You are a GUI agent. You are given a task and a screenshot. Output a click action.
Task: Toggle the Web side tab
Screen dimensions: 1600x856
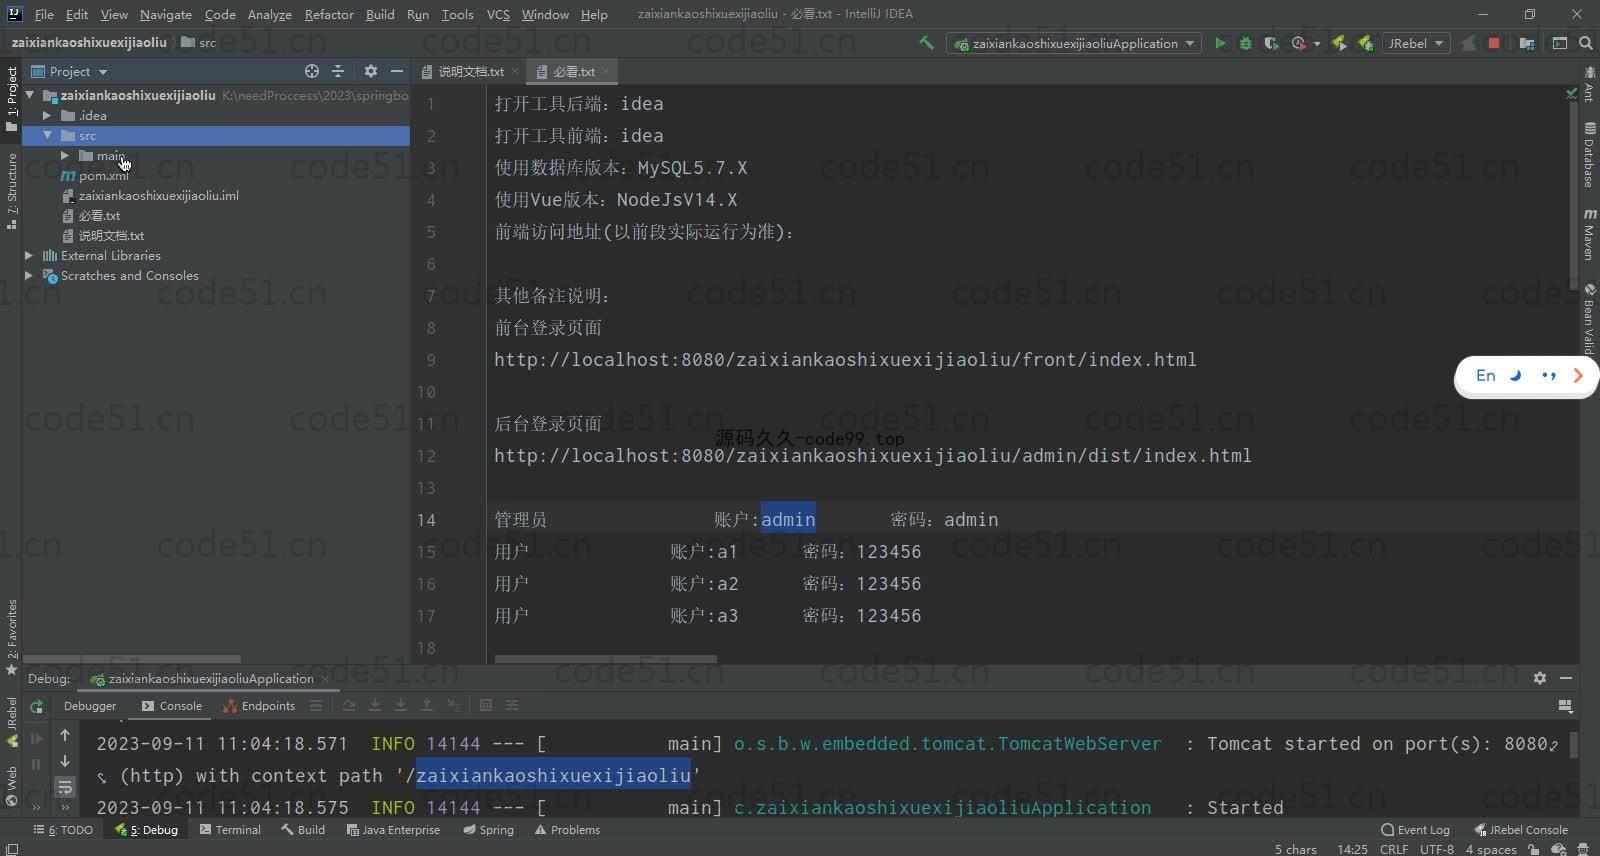click(11, 786)
